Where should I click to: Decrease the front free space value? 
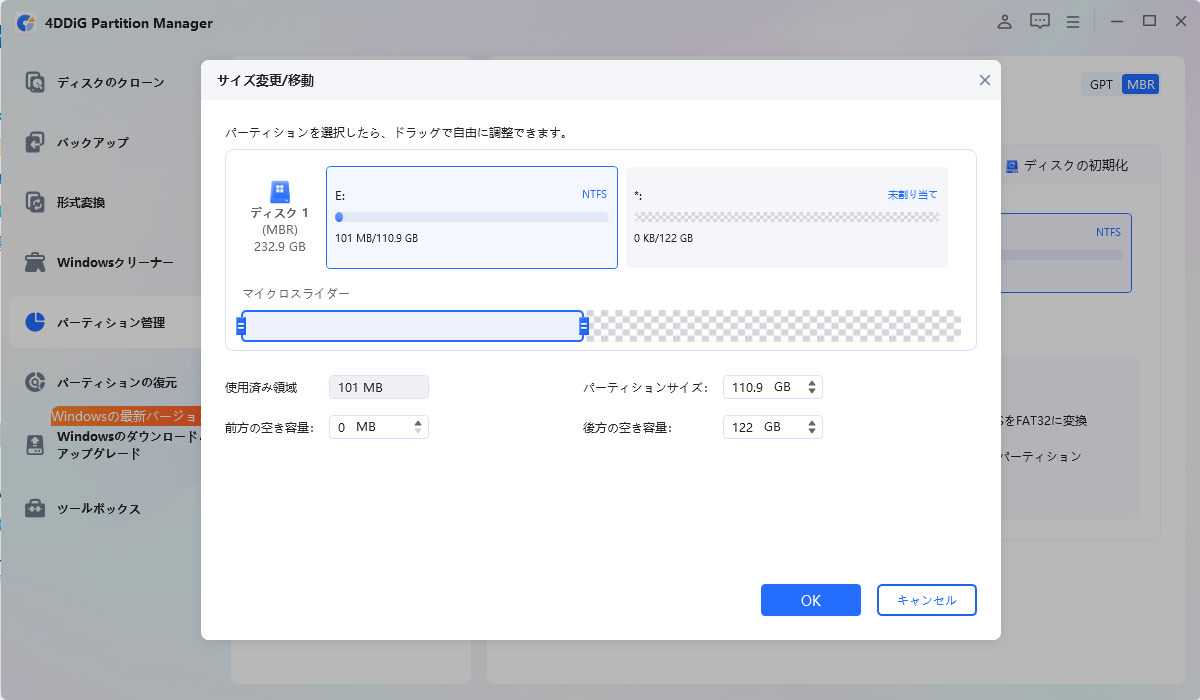coord(418,432)
